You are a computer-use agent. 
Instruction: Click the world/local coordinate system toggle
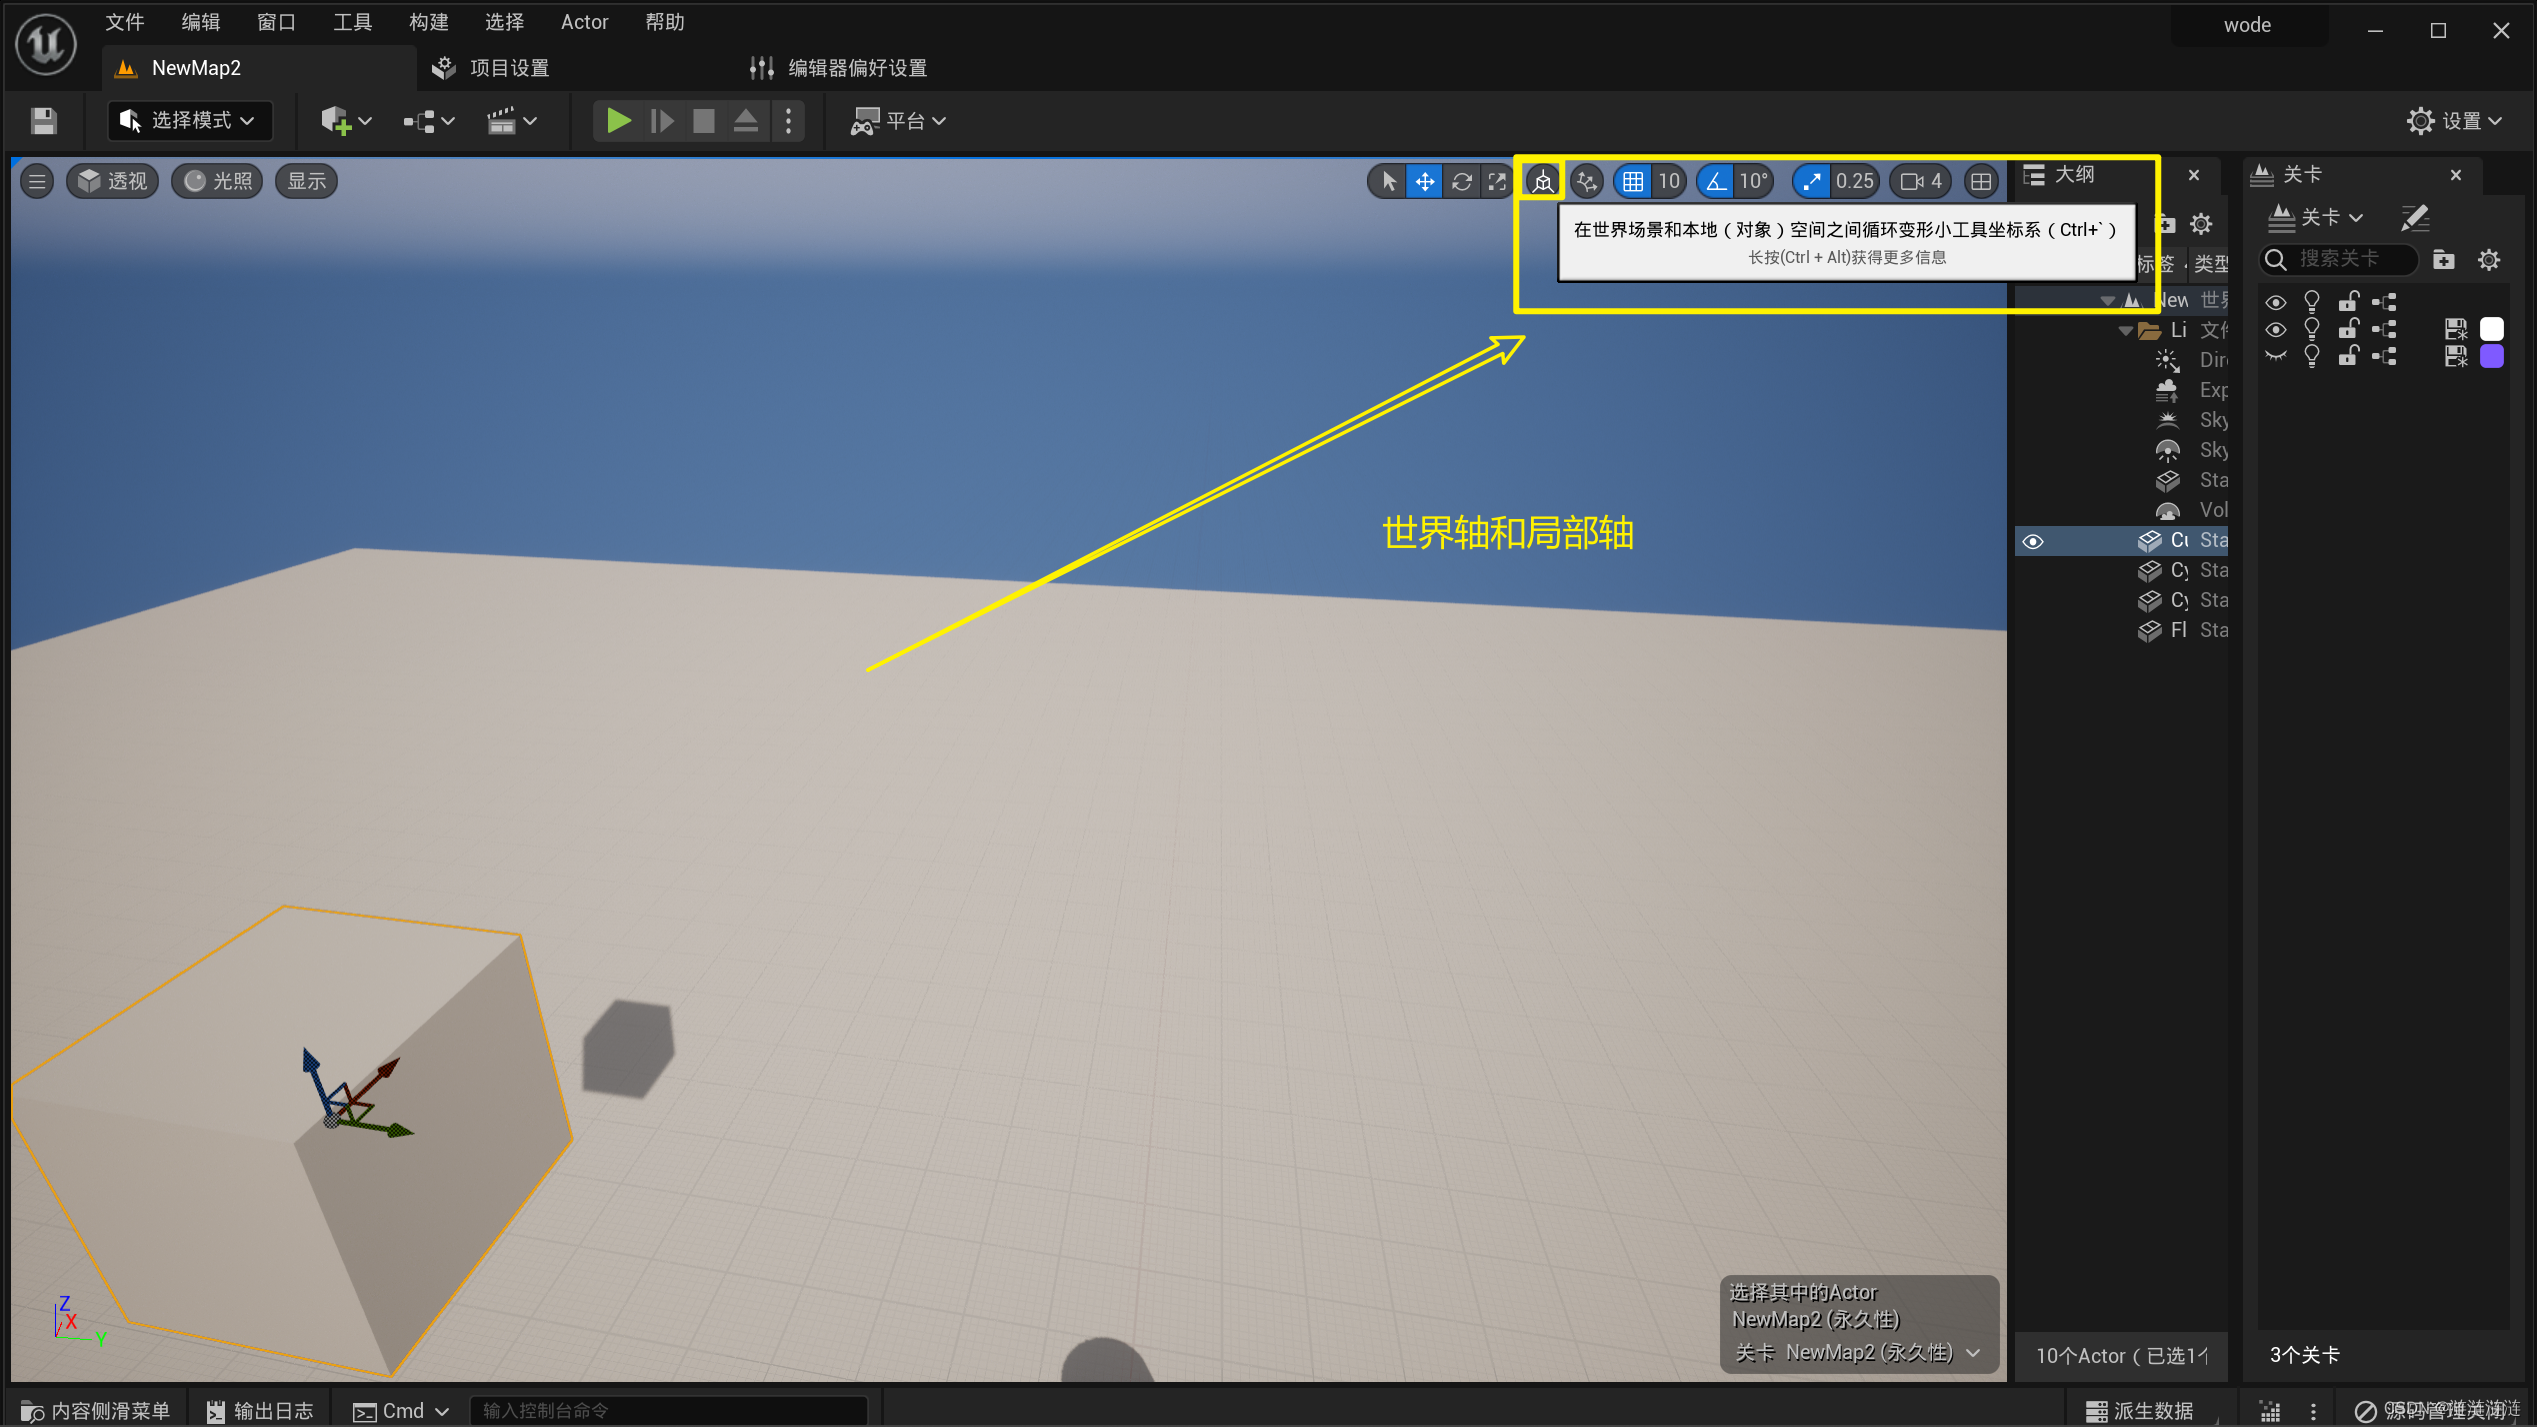(1543, 181)
